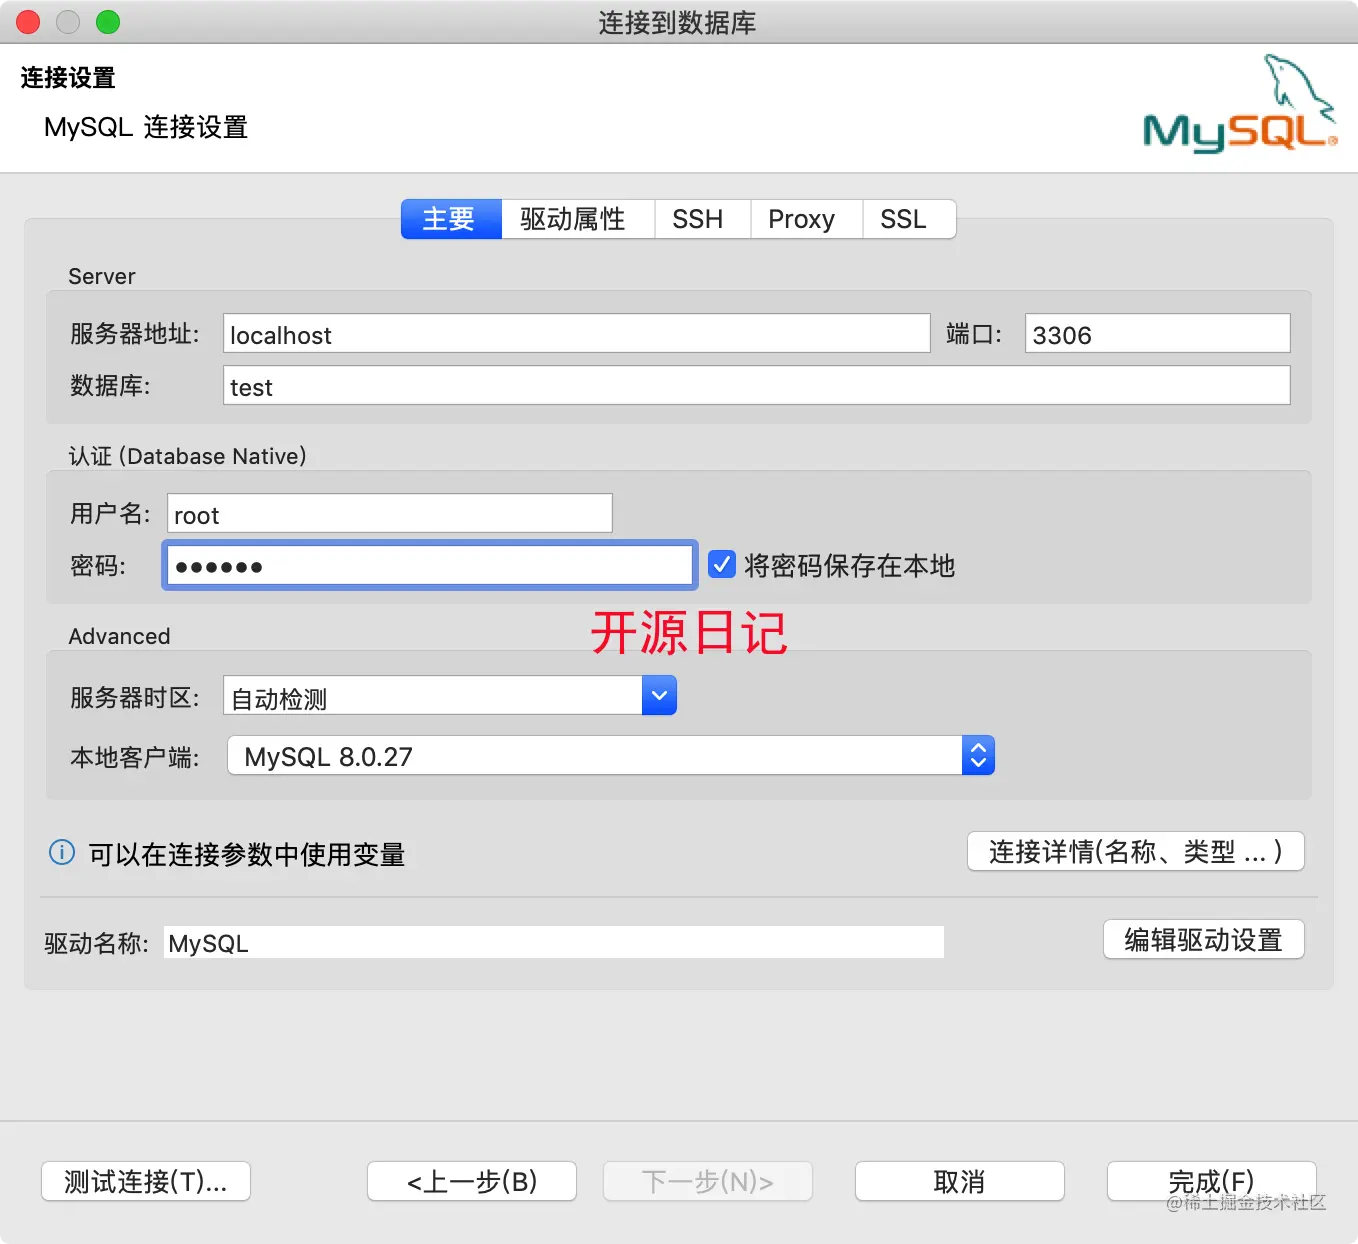Click the driver name value MySQL
This screenshot has height=1244, width=1358.
pyautogui.click(x=554, y=942)
